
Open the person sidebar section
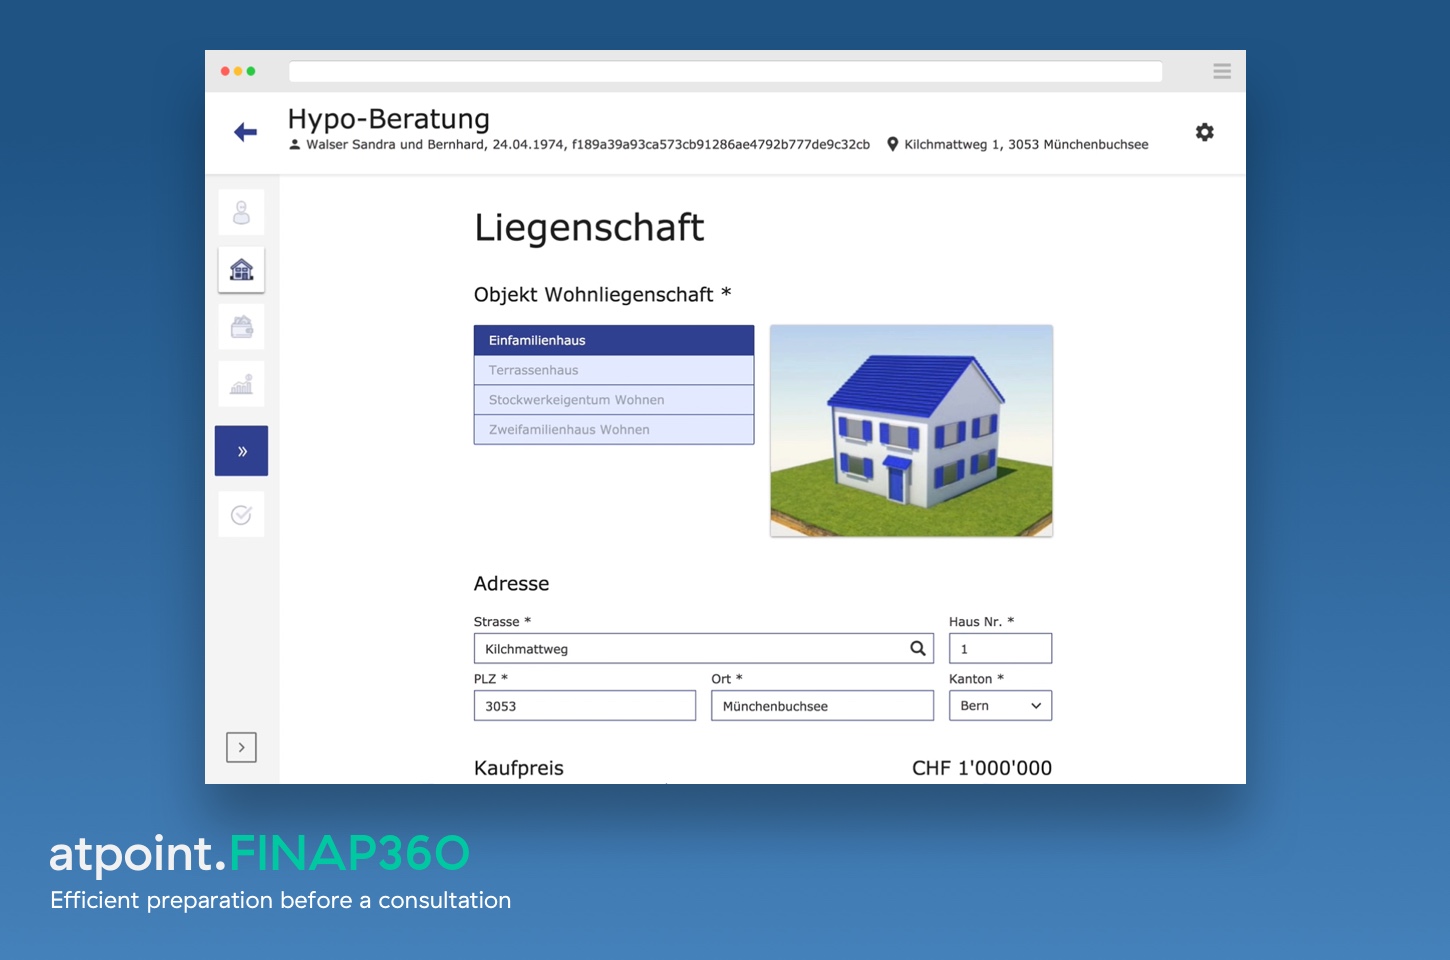click(241, 213)
